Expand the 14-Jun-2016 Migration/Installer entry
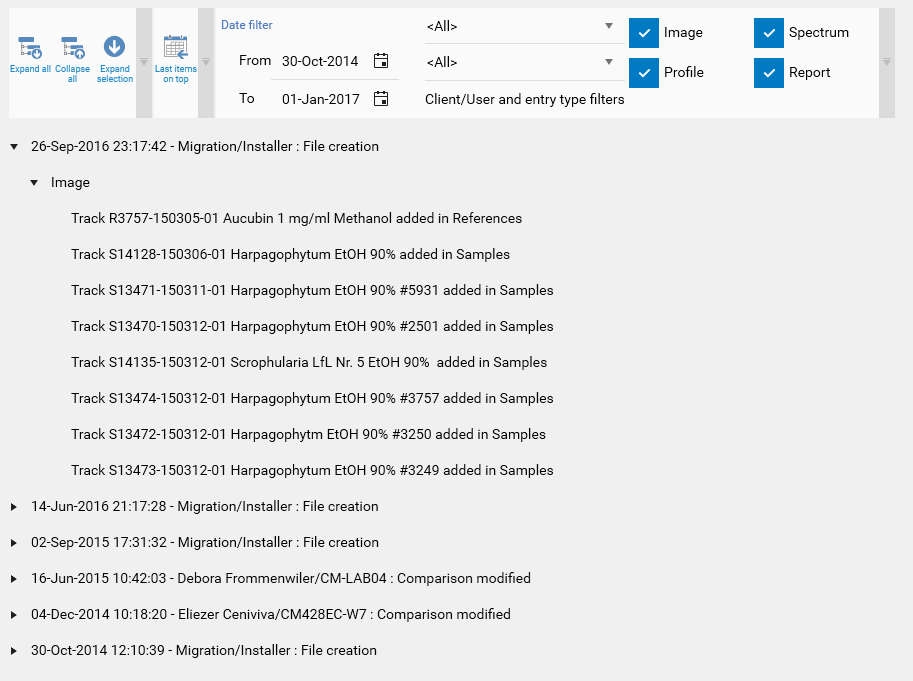 click(14, 507)
